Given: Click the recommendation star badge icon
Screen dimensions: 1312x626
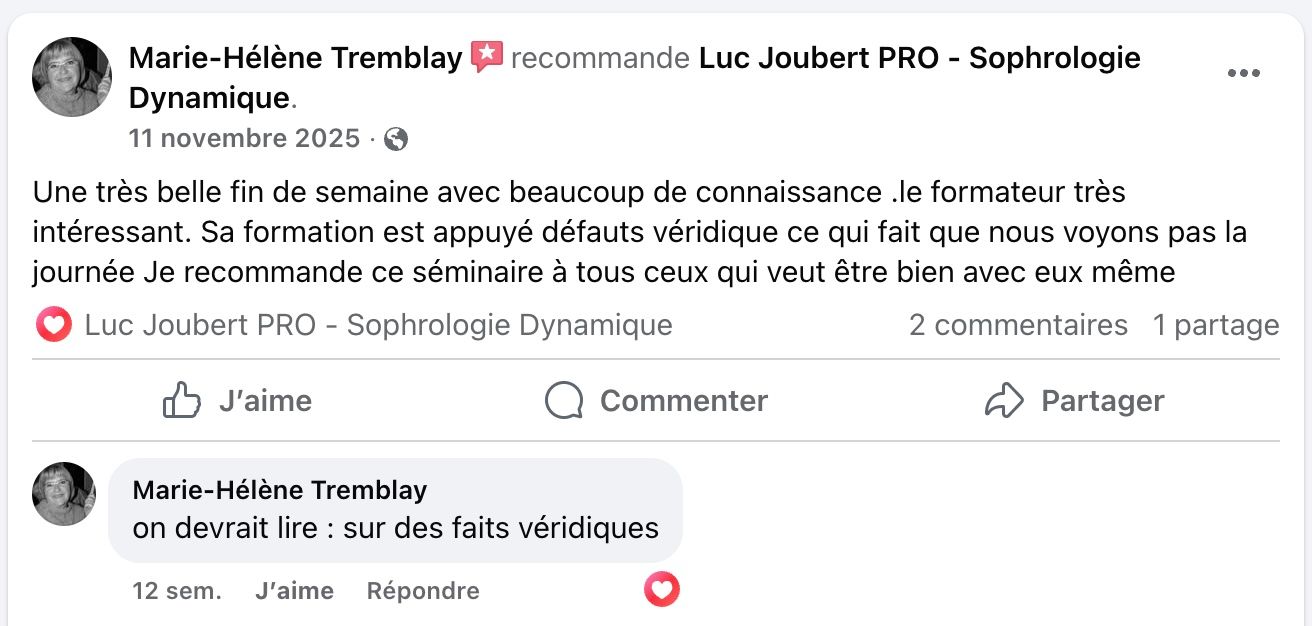Looking at the screenshot, I should [487, 58].
